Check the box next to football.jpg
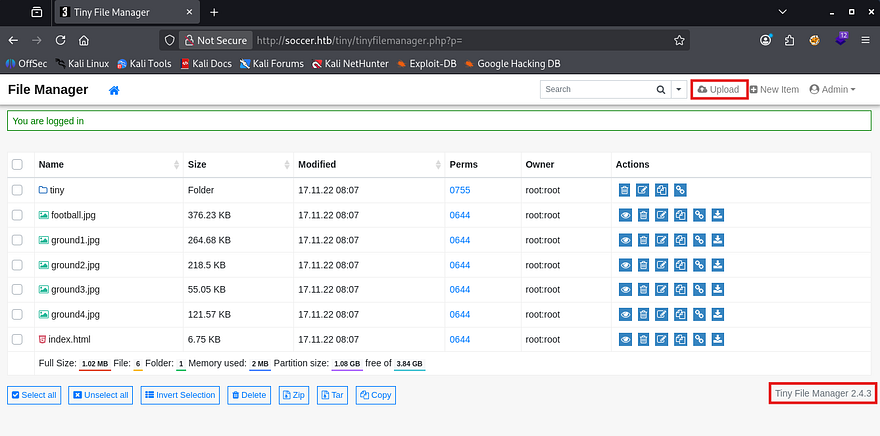Viewport: 880px width, 436px height. (17, 215)
